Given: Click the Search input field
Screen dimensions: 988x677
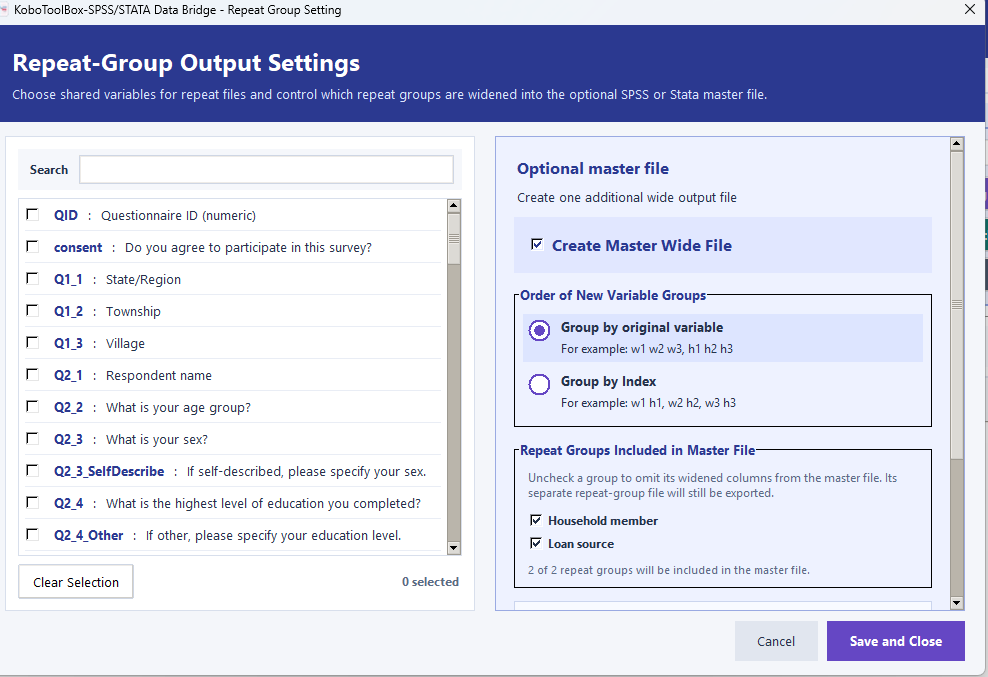Looking at the screenshot, I should click(266, 170).
